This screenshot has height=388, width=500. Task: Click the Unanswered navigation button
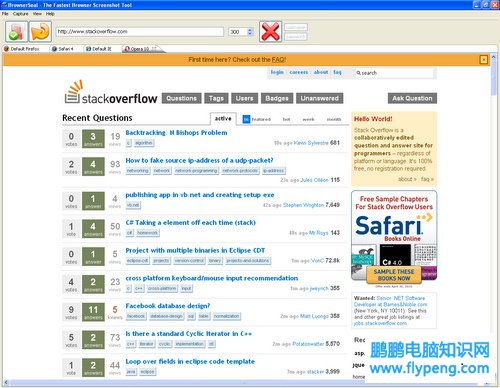319,98
